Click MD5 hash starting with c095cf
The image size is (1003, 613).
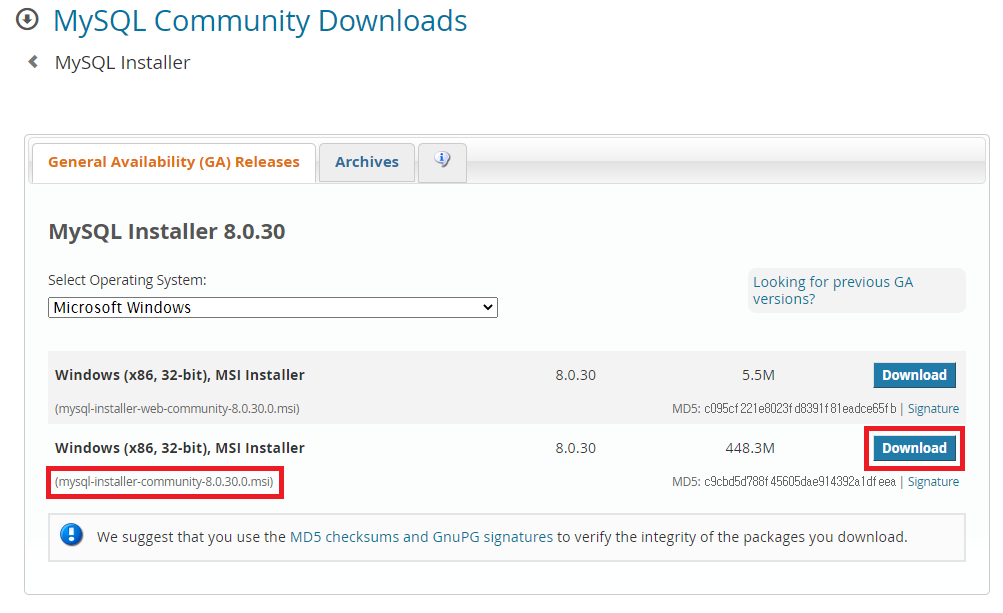click(x=800, y=408)
